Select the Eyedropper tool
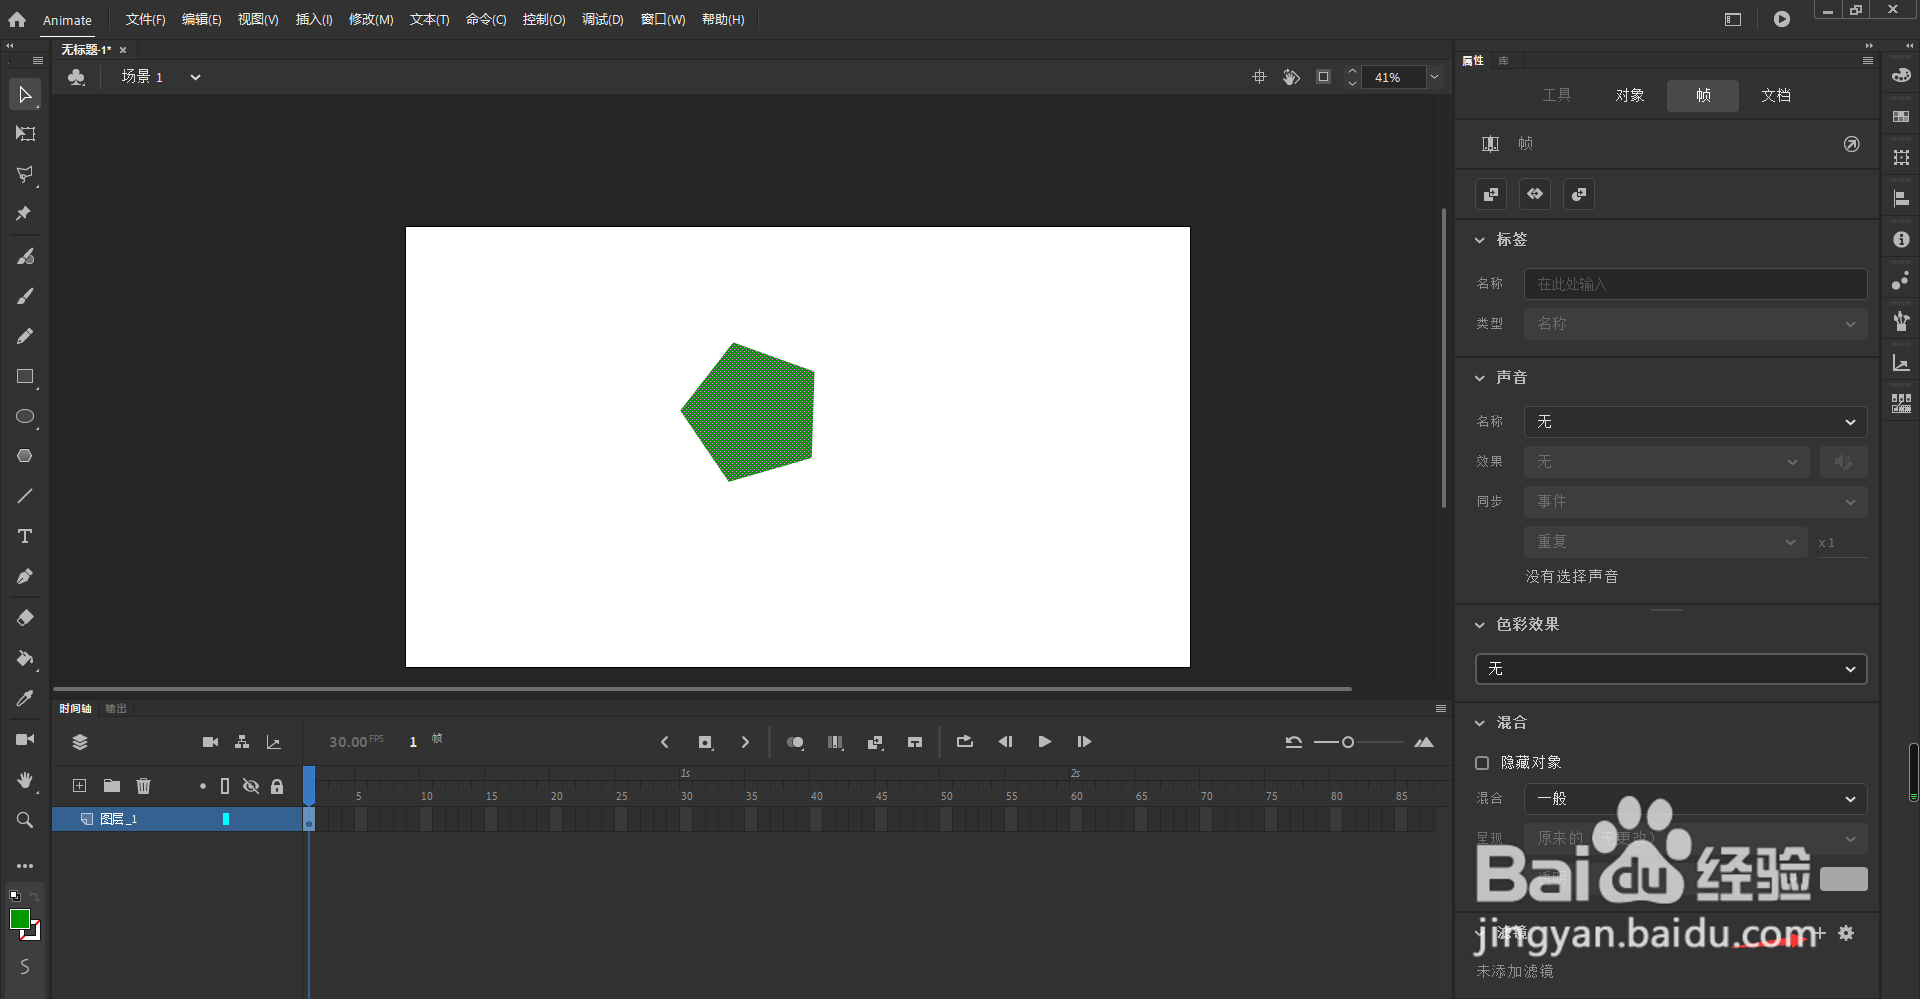1920x999 pixels. [25, 698]
